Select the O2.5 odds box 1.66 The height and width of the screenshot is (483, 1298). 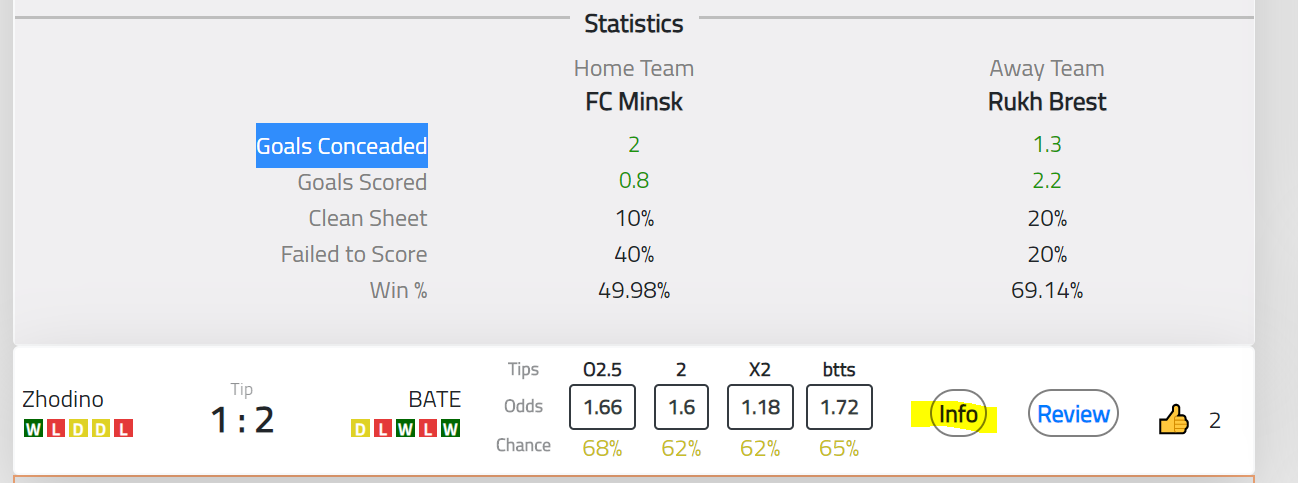pyautogui.click(x=600, y=407)
